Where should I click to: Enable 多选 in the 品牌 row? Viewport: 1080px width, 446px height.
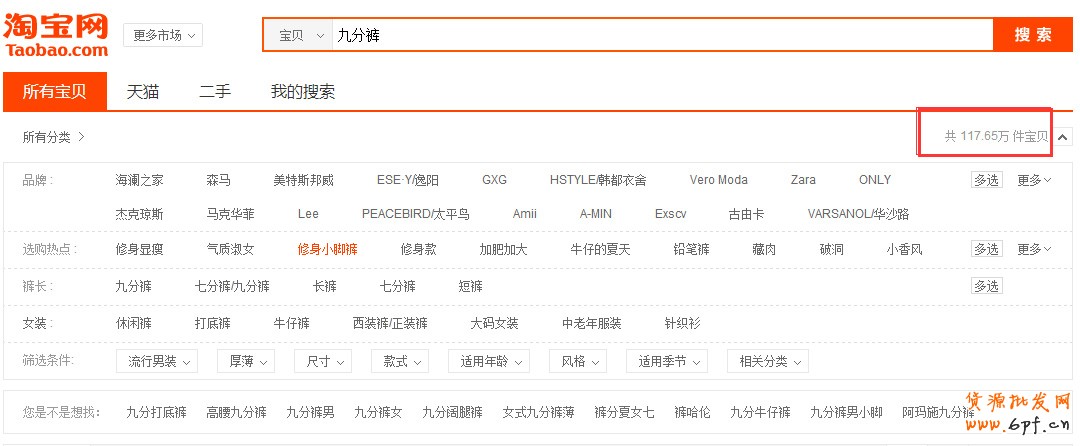coord(986,180)
